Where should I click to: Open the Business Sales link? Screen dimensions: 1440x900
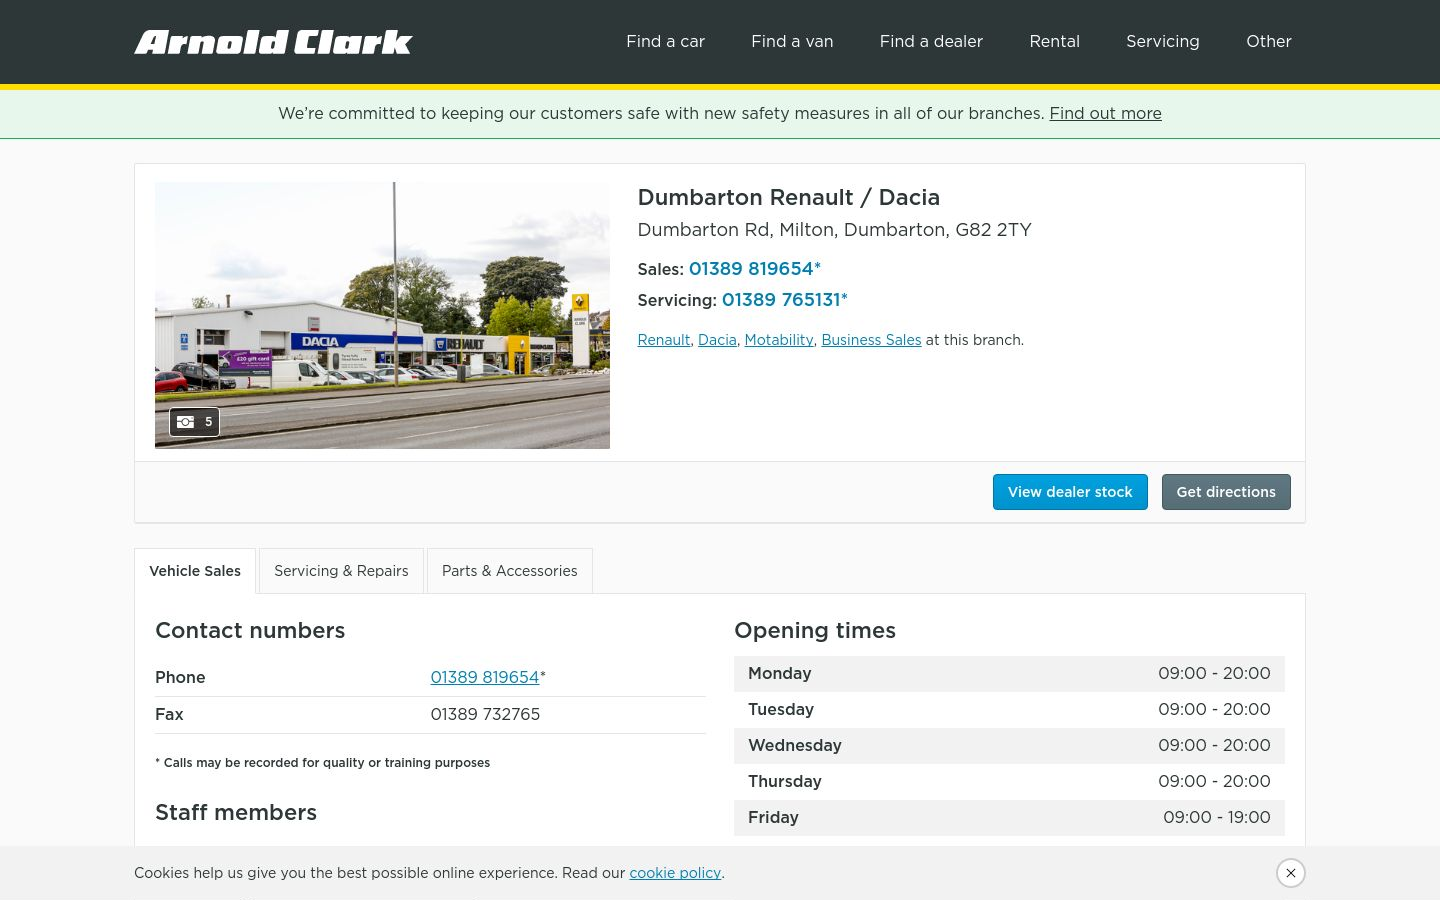click(871, 340)
